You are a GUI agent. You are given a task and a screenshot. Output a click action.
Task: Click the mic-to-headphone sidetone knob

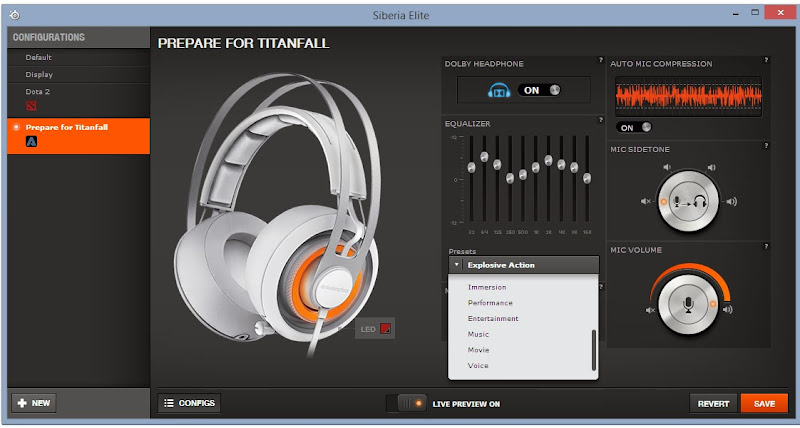tap(688, 202)
